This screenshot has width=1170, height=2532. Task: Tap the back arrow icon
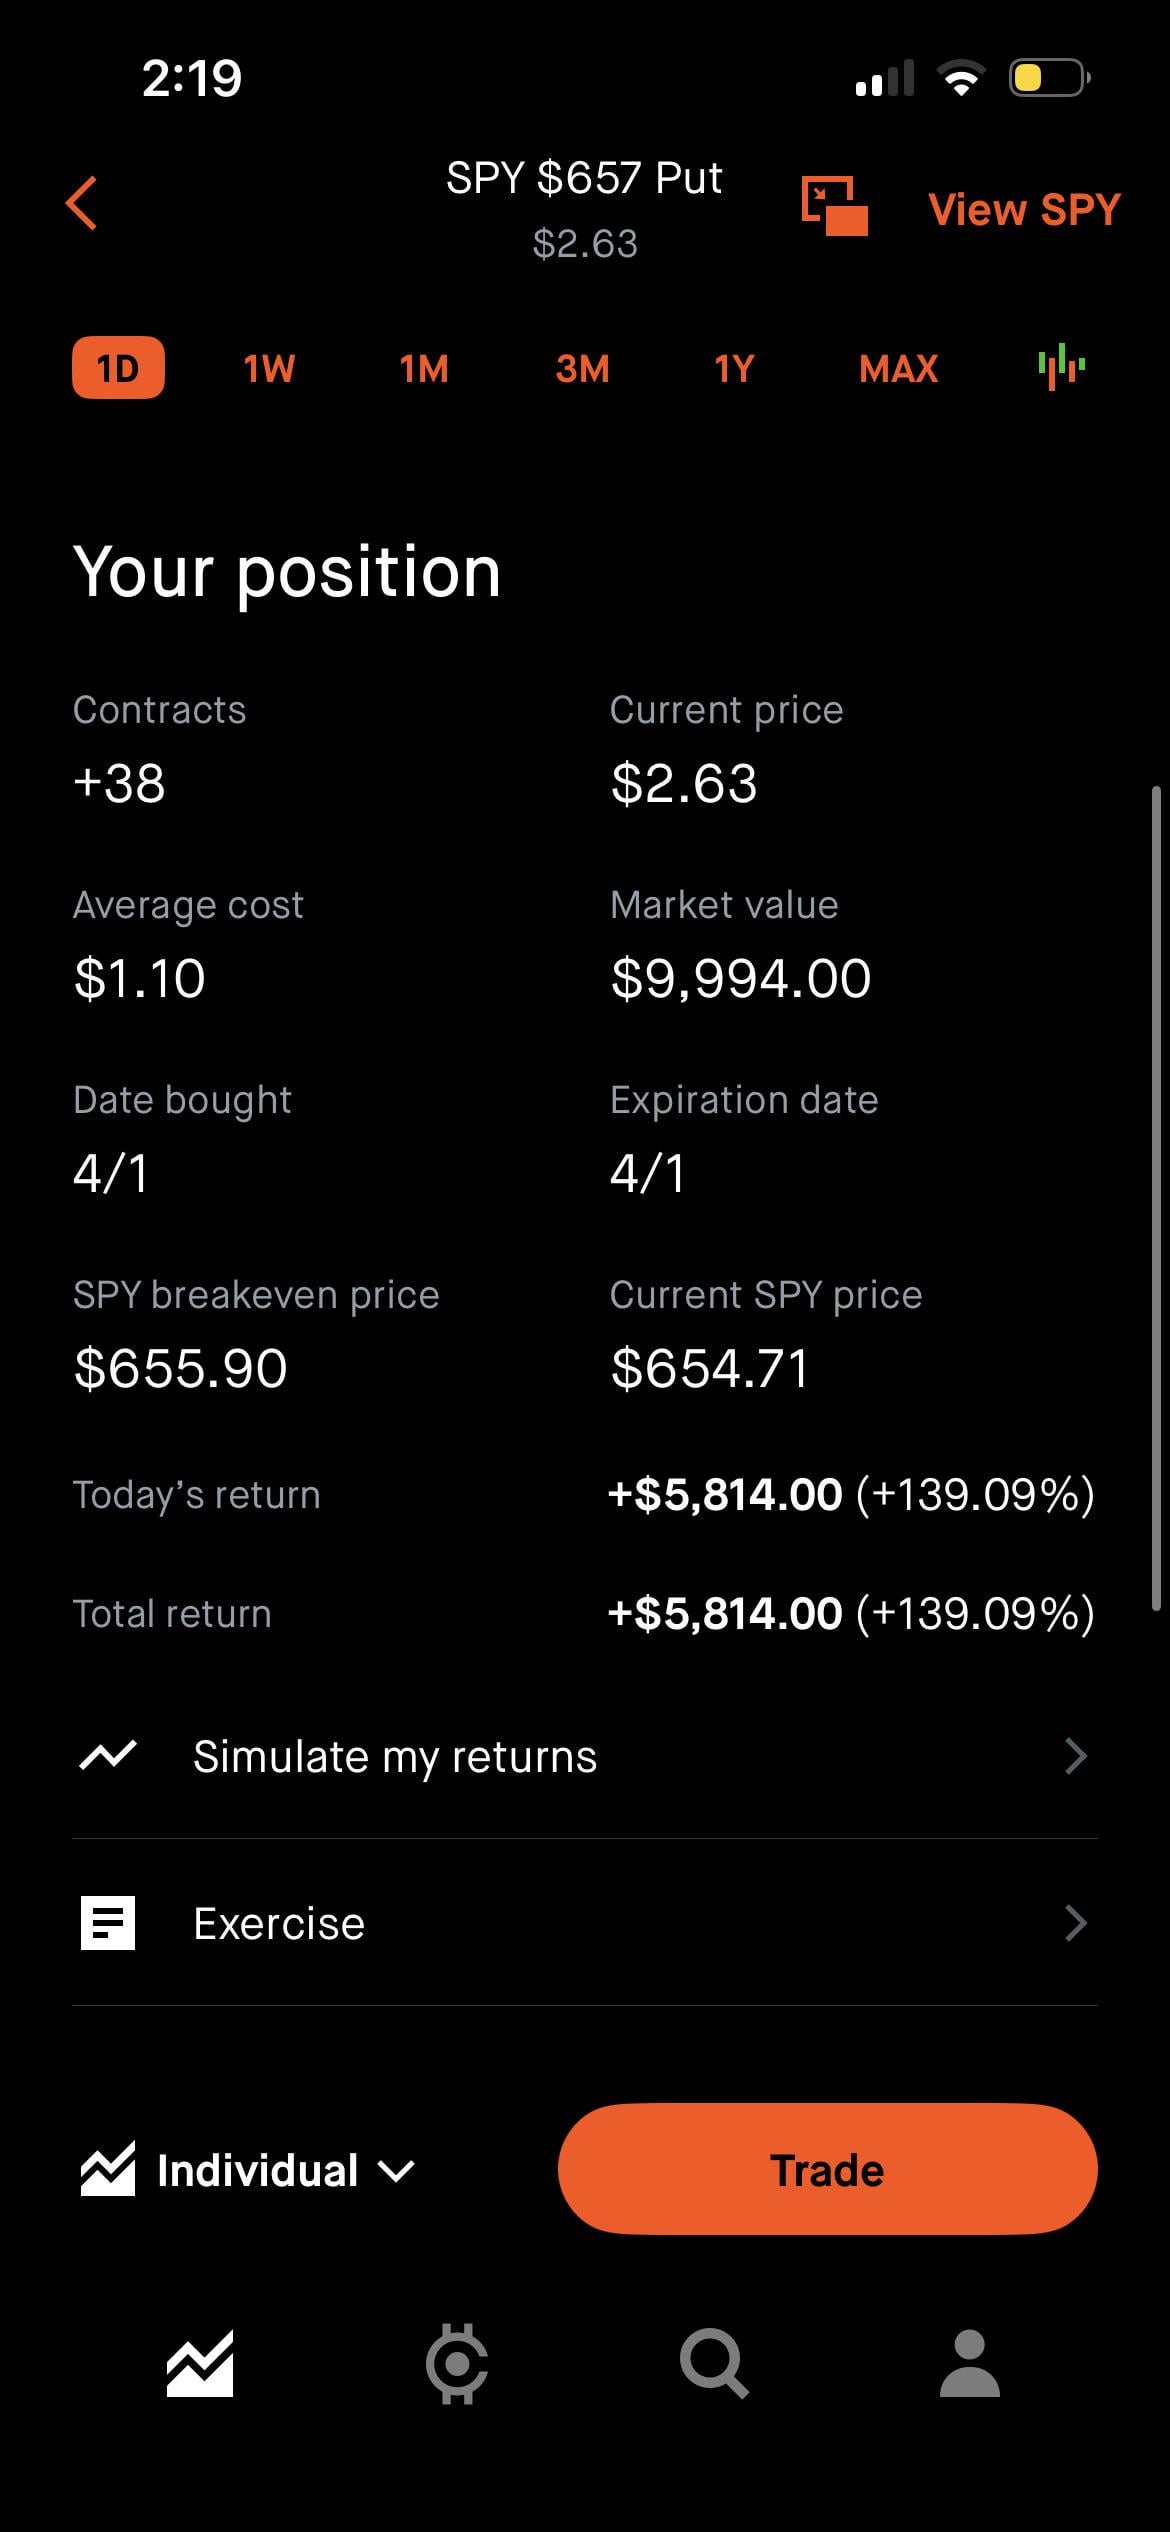pos(82,204)
